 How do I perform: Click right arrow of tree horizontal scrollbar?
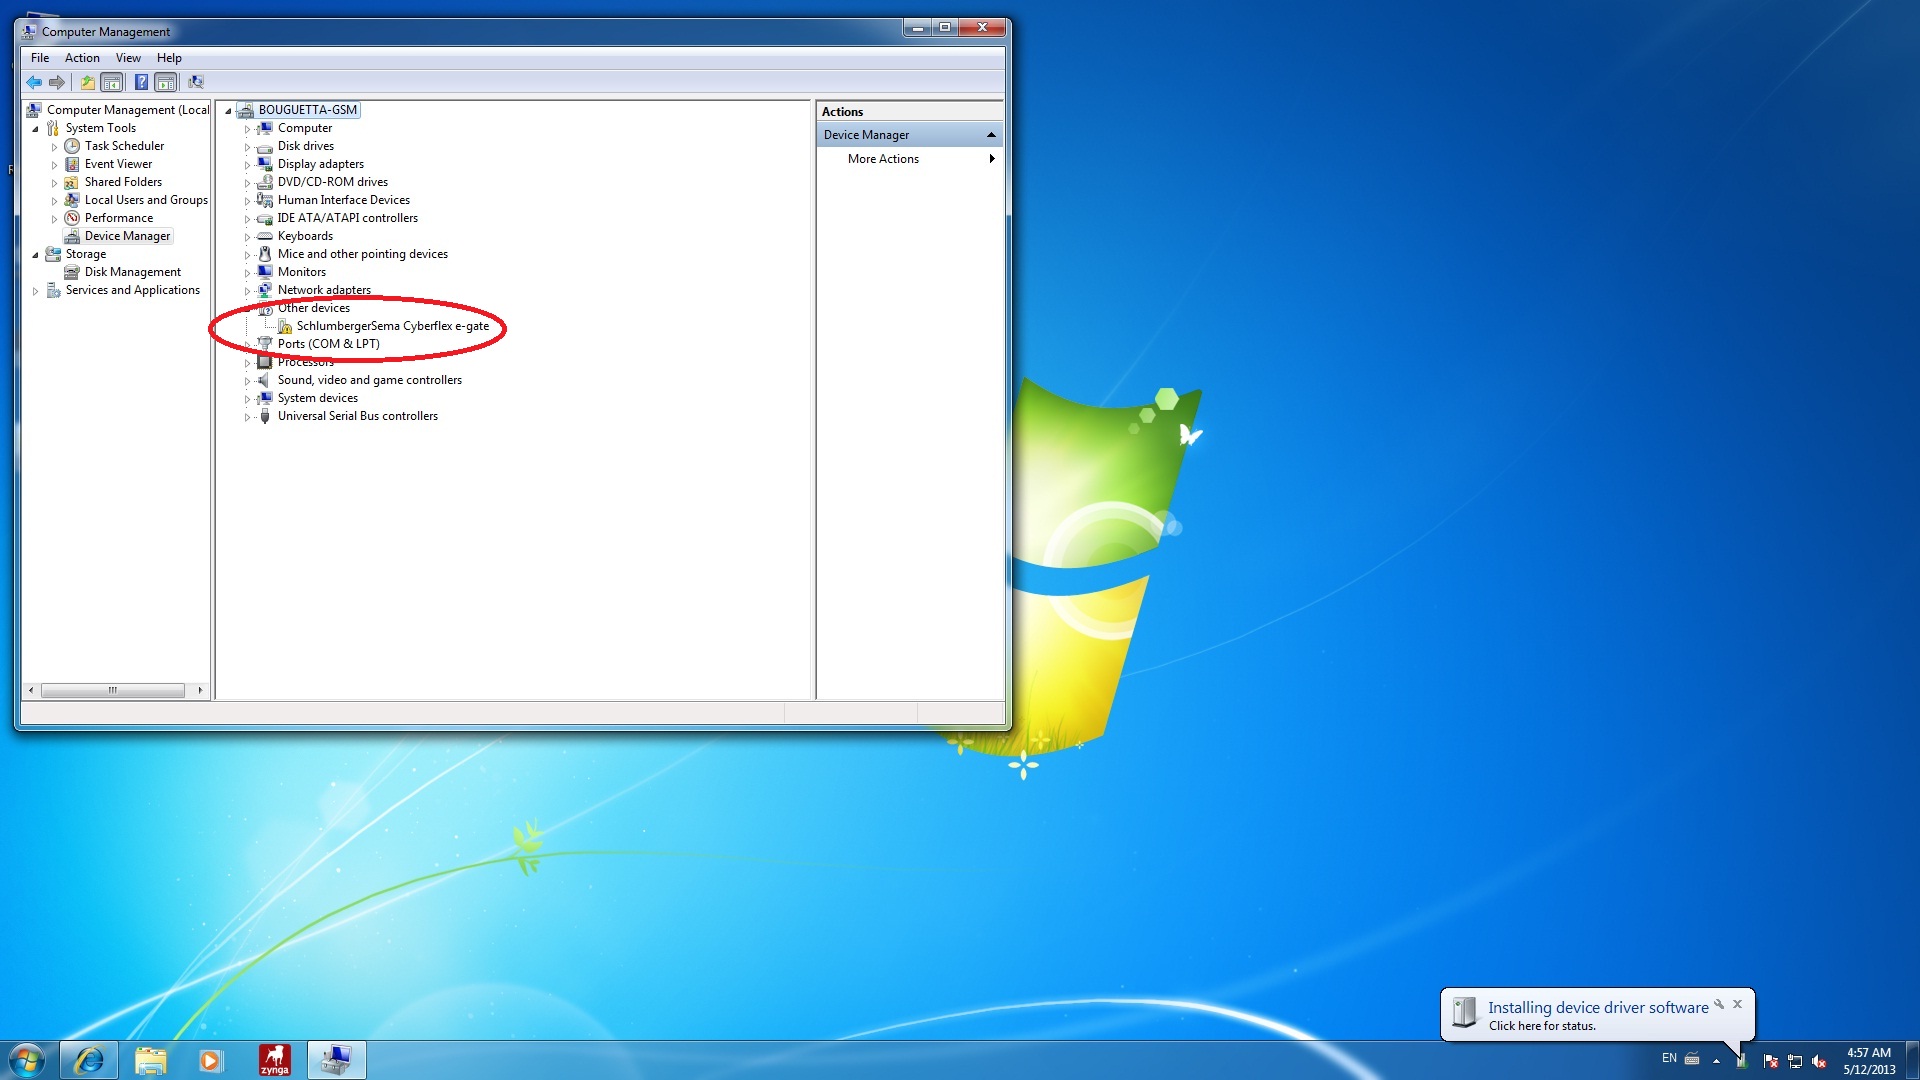click(x=200, y=690)
